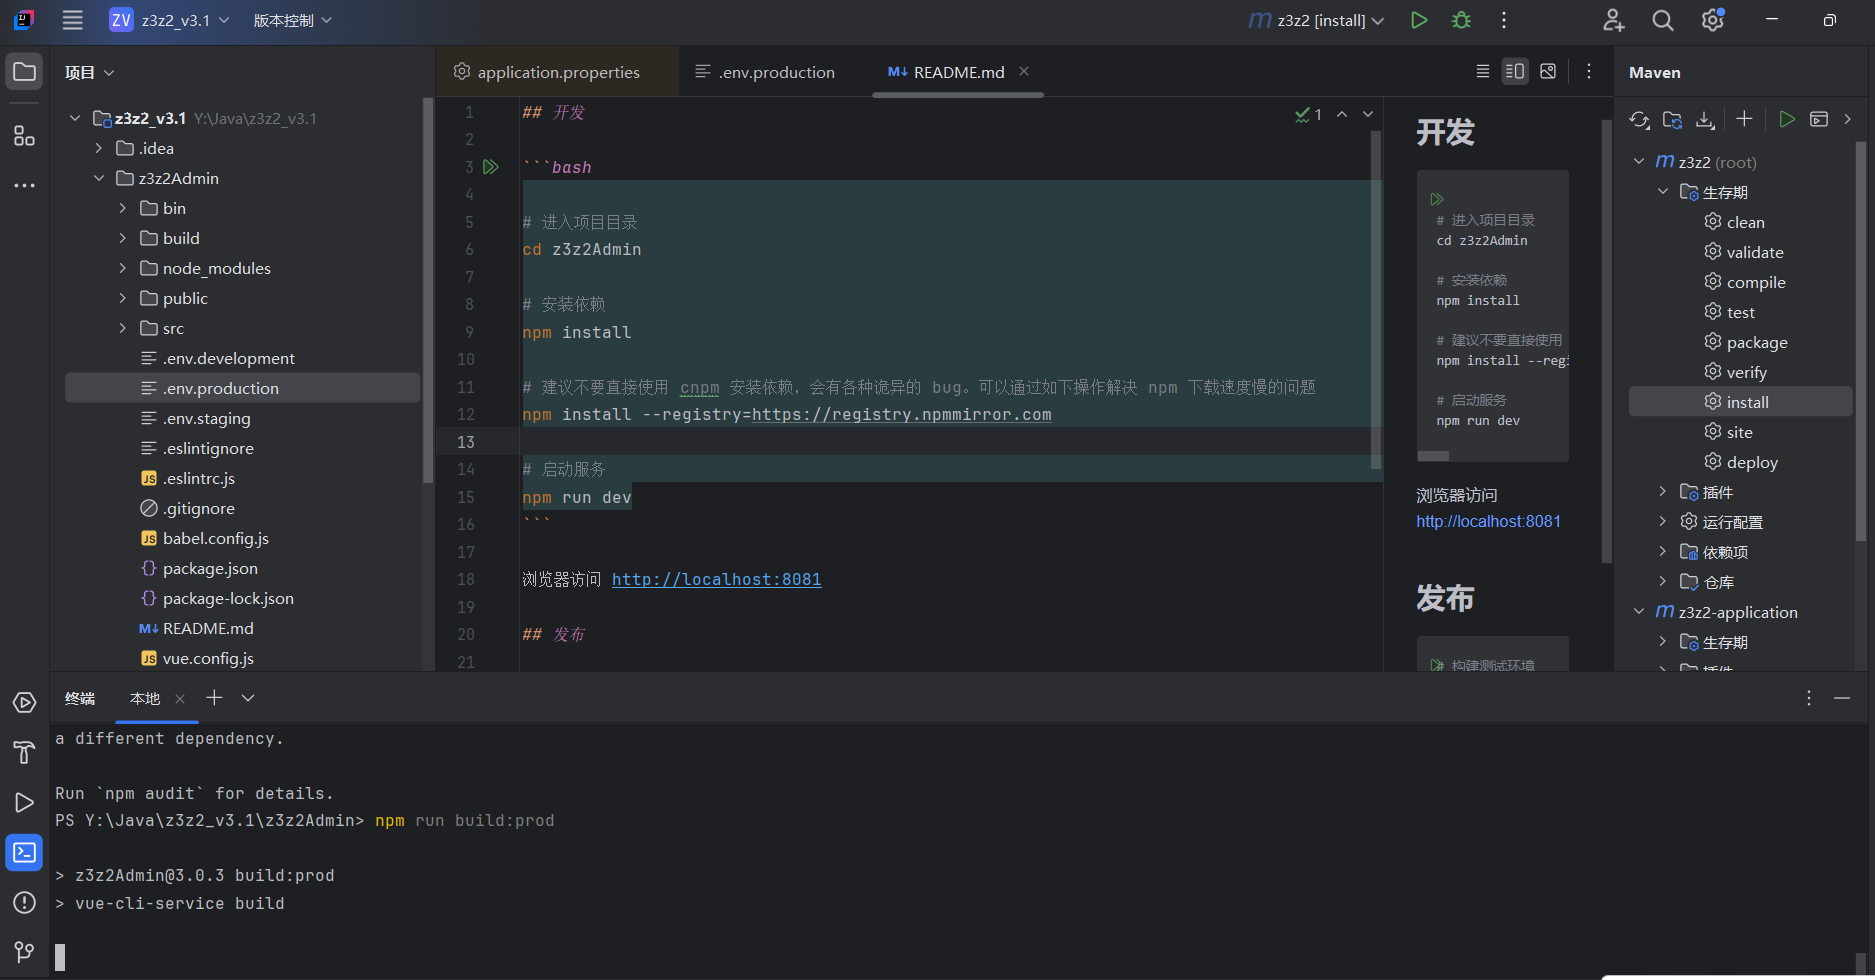This screenshot has width=1875, height=980.
Task: Open editor tabs more options
Action: pos(1588,71)
